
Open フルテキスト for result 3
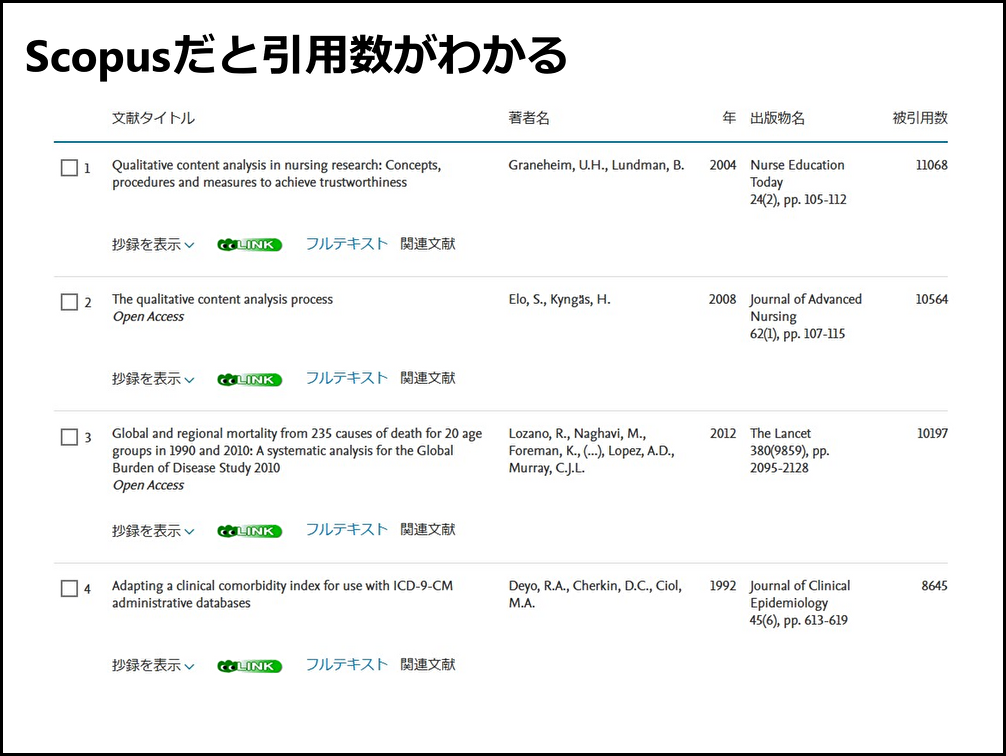346,529
